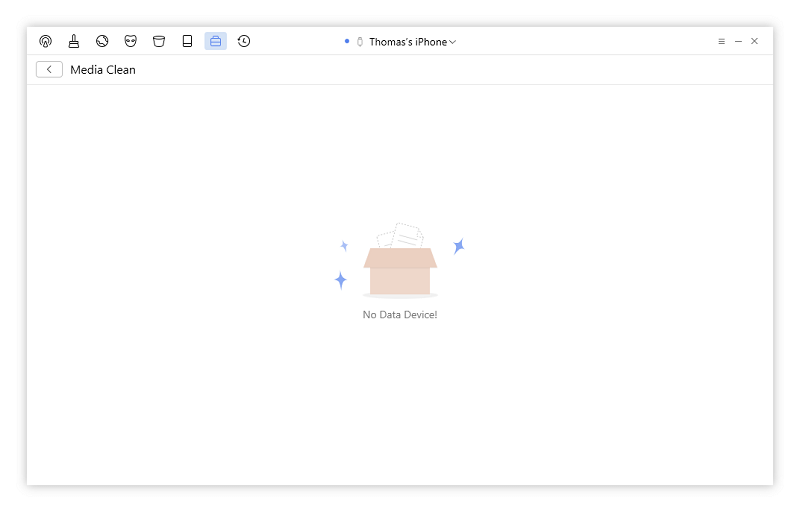
Task: Click the 'Media Clean' page title
Action: 103,70
